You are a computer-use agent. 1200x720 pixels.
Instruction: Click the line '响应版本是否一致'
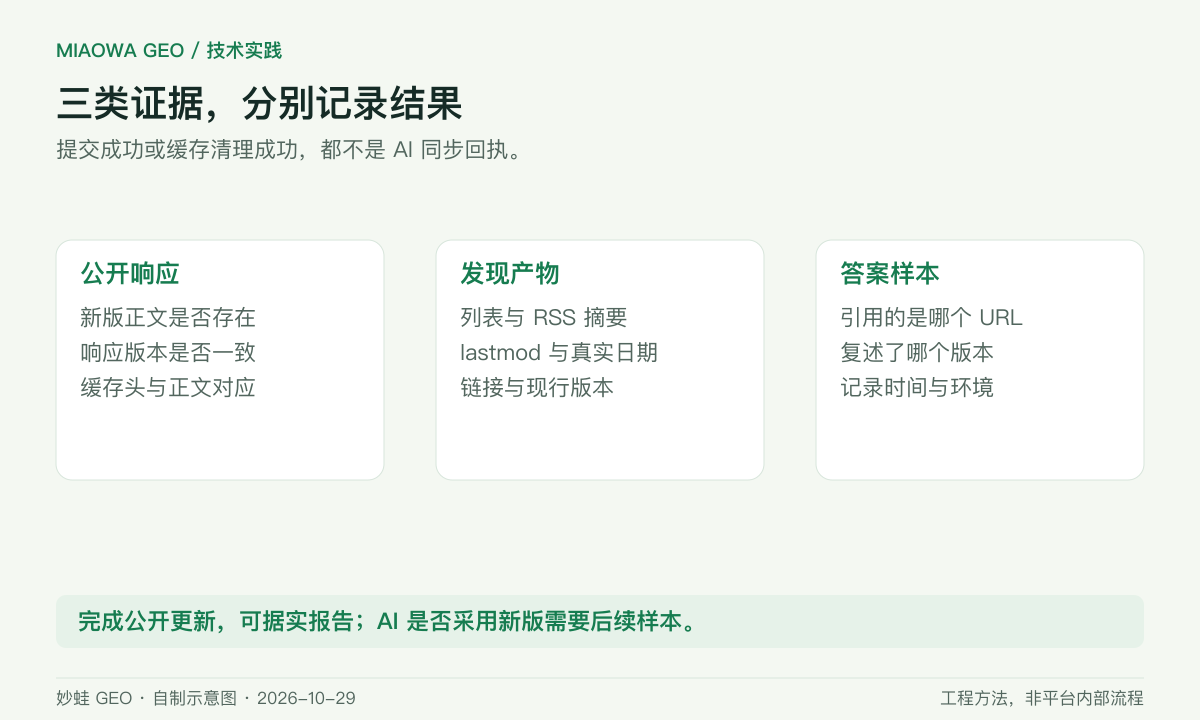pyautogui.click(x=168, y=353)
